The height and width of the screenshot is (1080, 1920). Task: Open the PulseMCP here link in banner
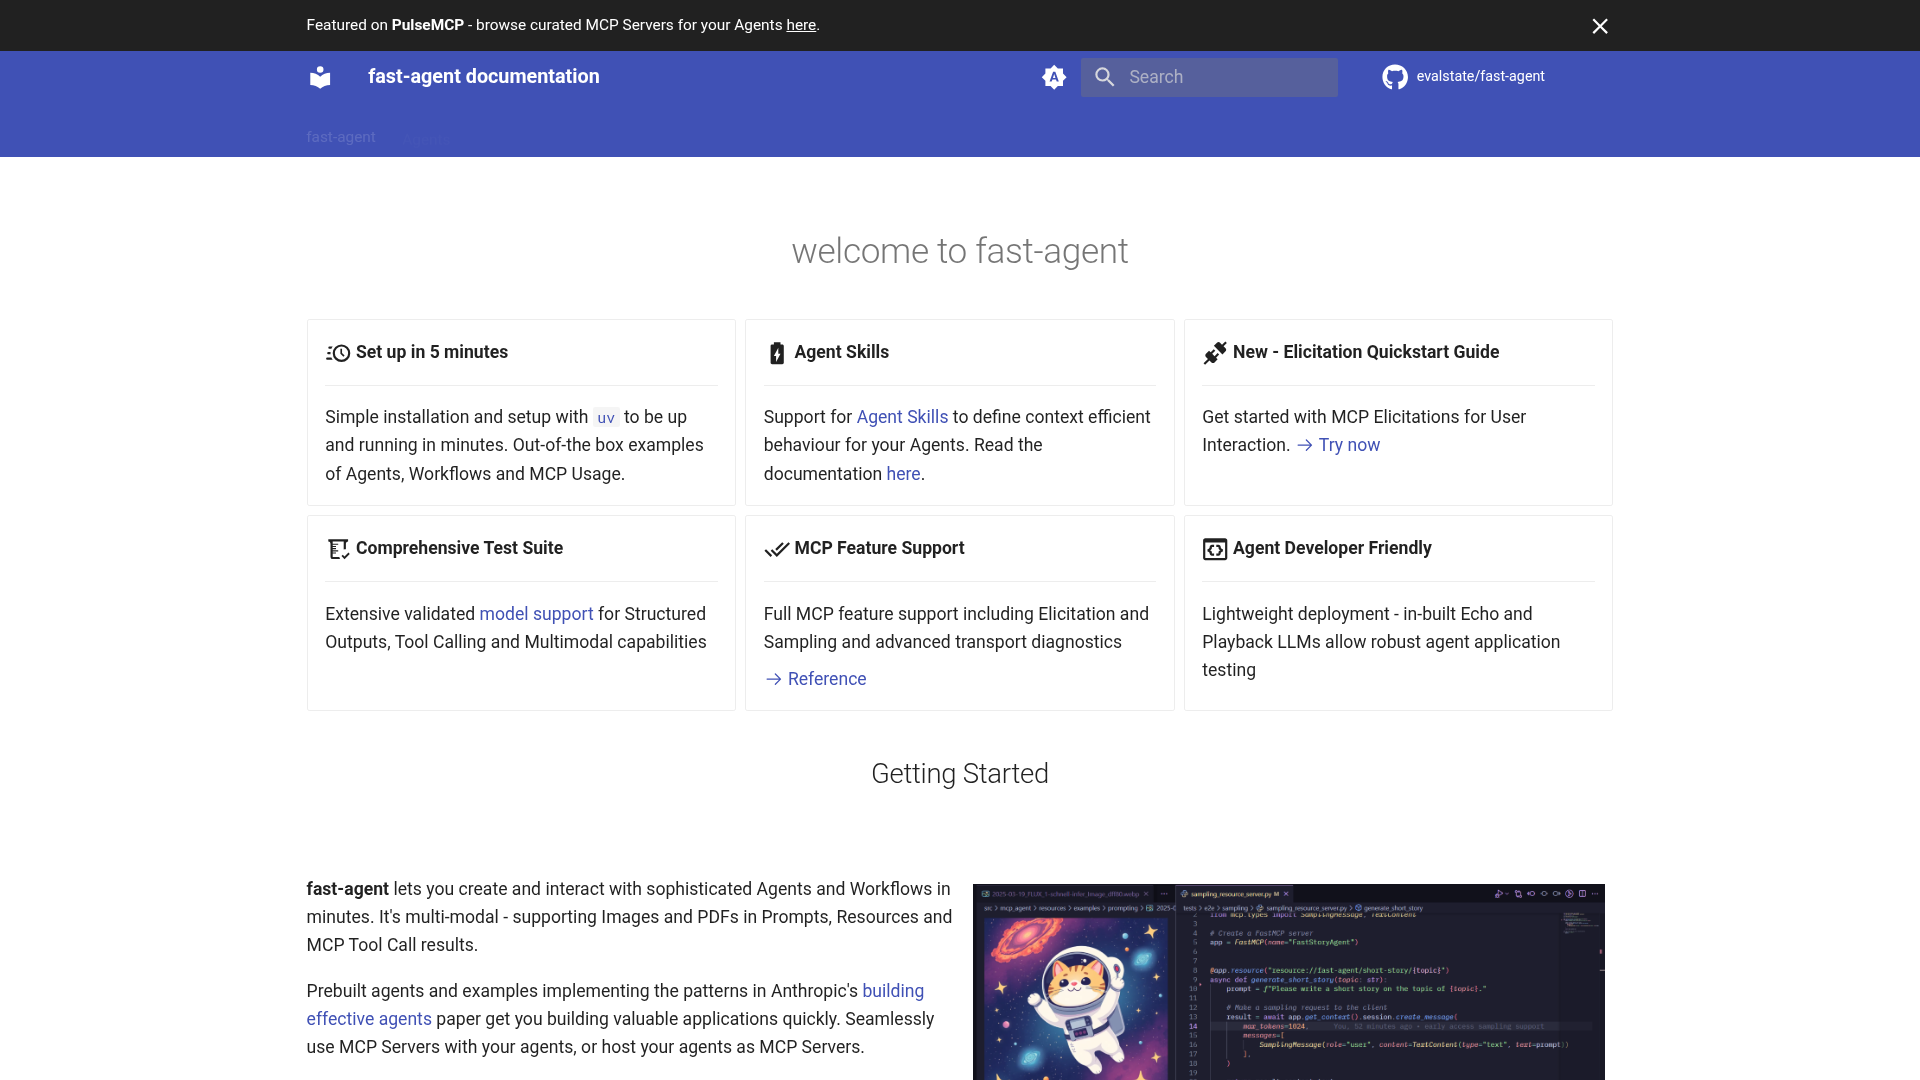pos(800,25)
